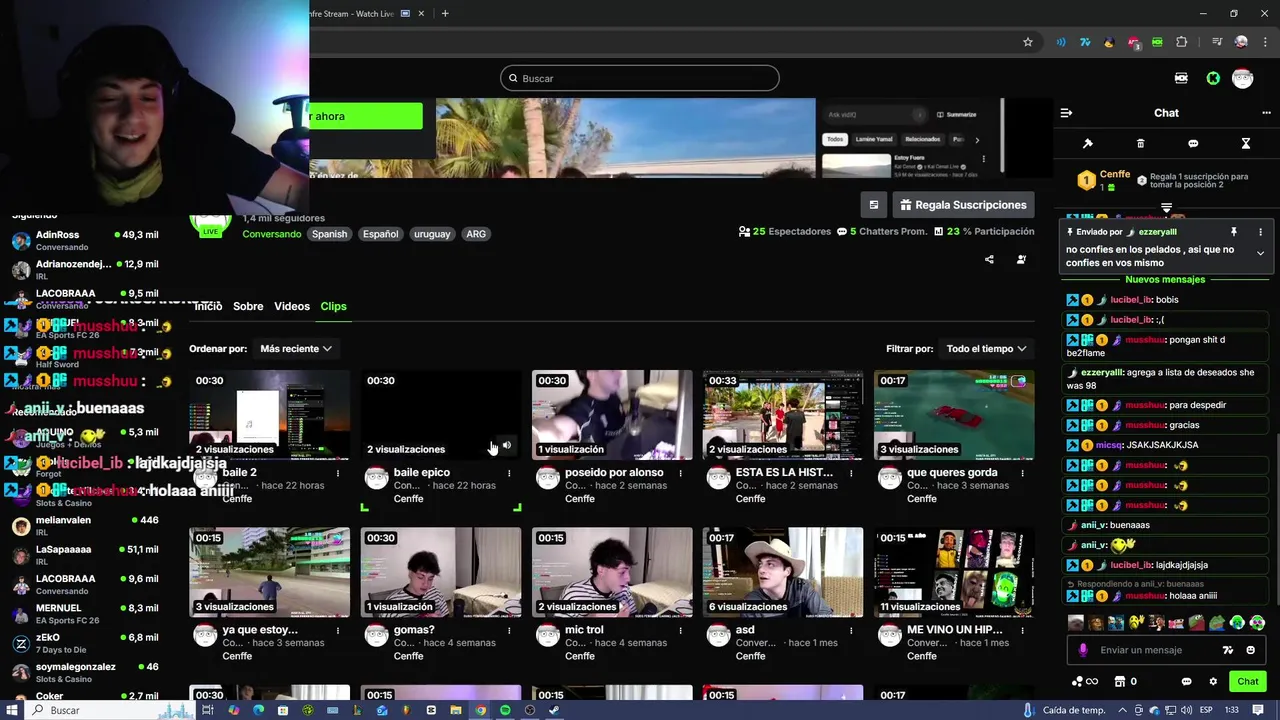Open the browser extensions puzzle icon
Image resolution: width=1280 pixels, height=720 pixels.
coord(1182,42)
